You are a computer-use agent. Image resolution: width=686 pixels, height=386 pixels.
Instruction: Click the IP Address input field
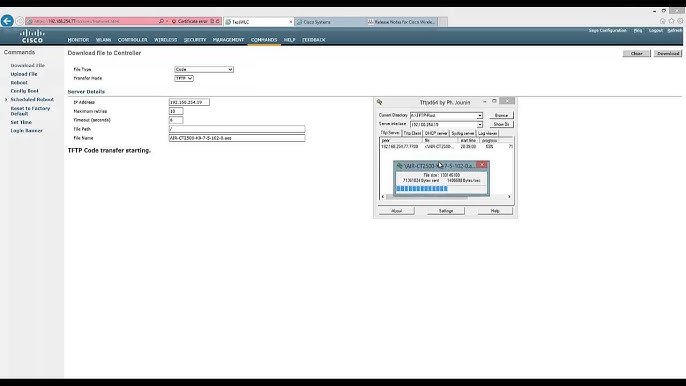click(189, 102)
